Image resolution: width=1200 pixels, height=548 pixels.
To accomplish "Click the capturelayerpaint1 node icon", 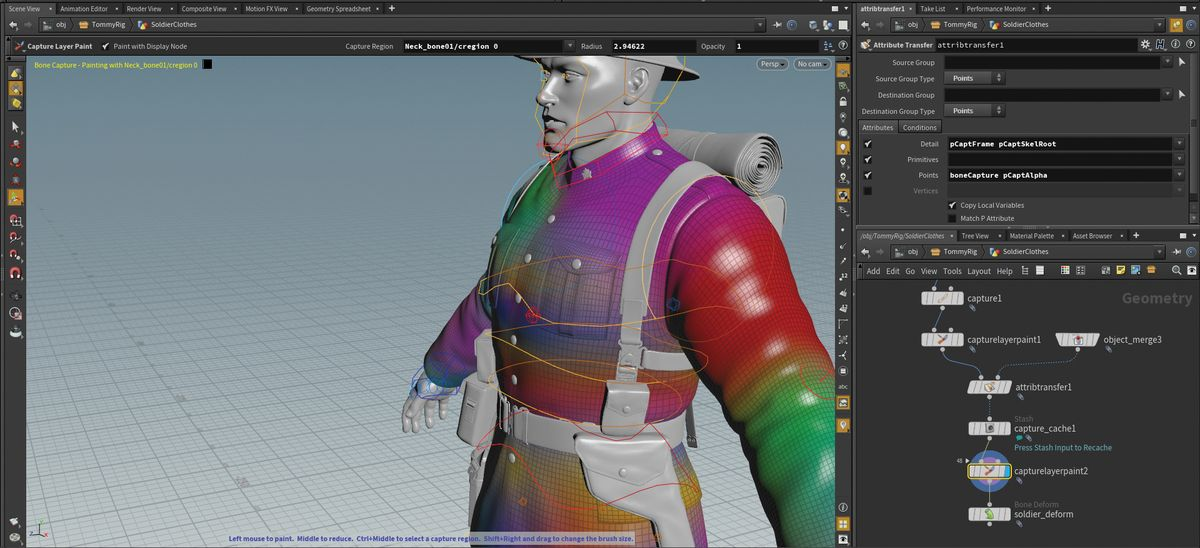I will (x=942, y=339).
